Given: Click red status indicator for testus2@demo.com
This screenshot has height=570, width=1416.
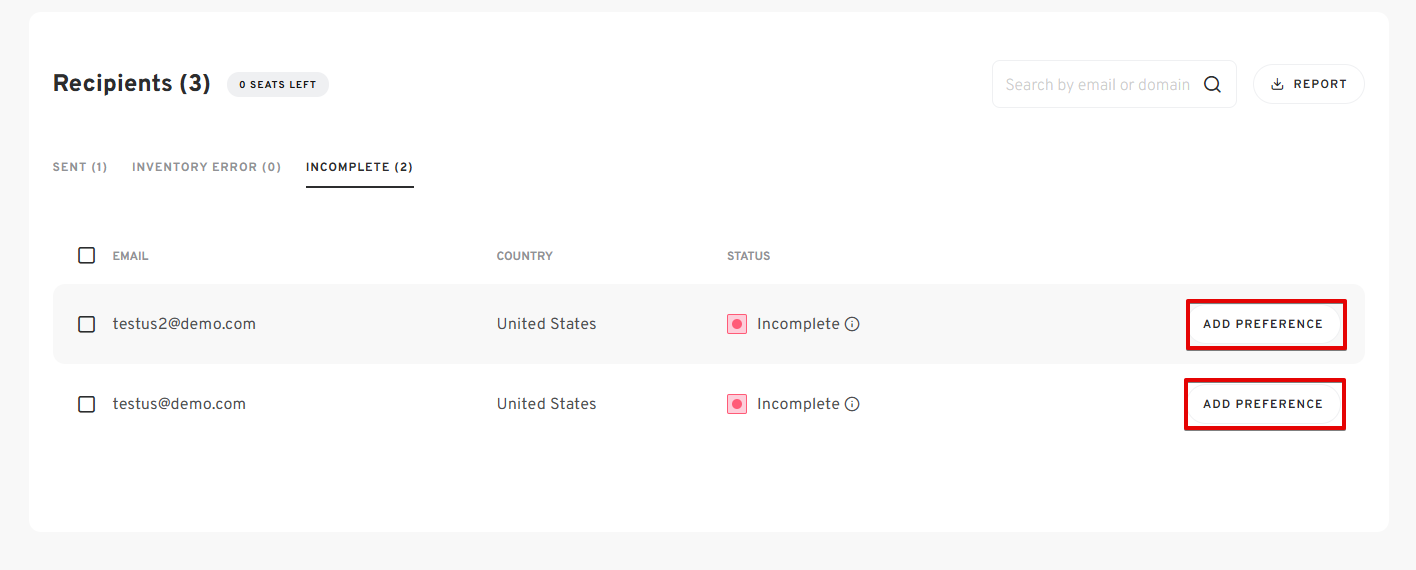Looking at the screenshot, I should tap(737, 324).
